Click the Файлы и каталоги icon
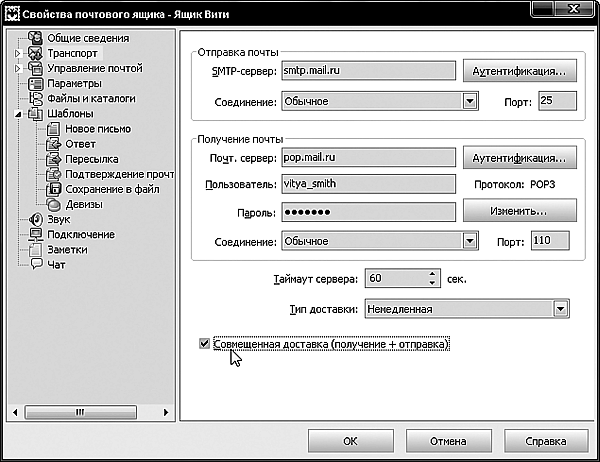 point(37,99)
